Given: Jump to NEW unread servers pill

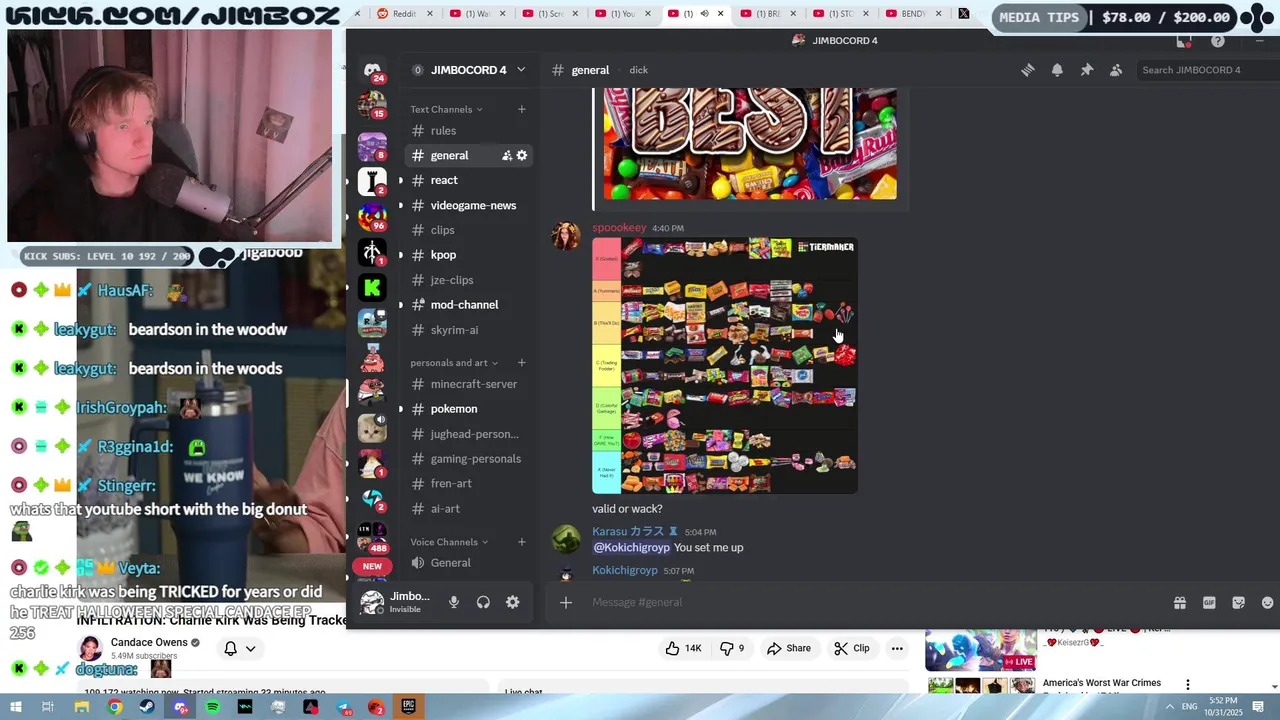Looking at the screenshot, I should (372, 566).
